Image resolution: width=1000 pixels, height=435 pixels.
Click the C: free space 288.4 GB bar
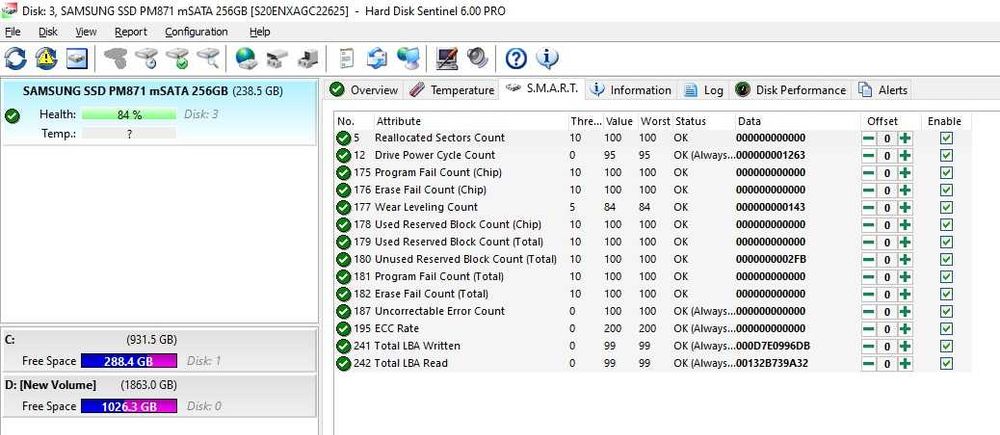point(129,361)
